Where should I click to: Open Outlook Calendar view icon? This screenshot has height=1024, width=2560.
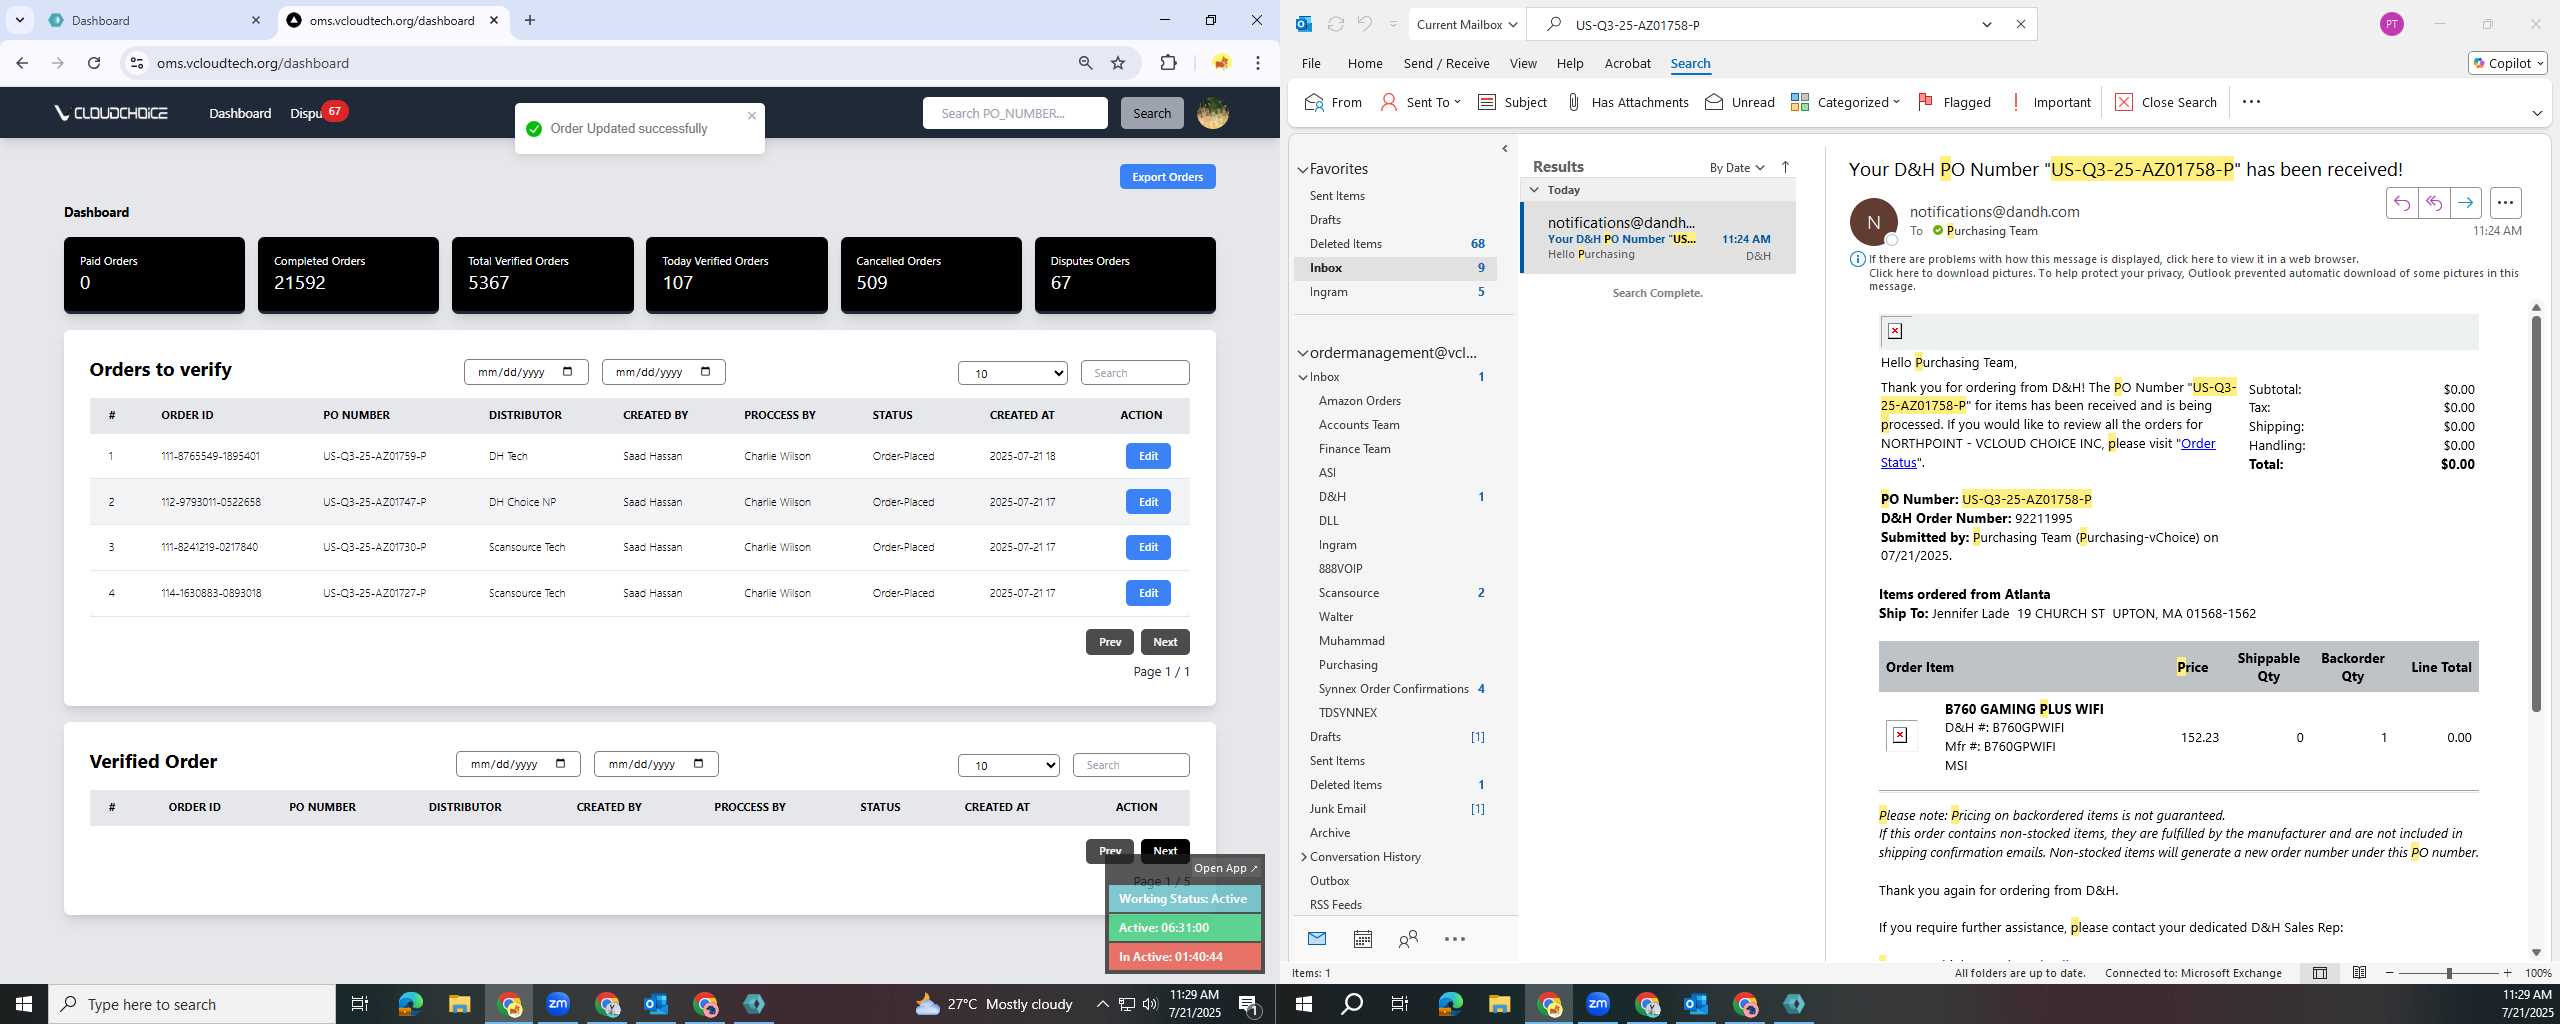click(1362, 938)
